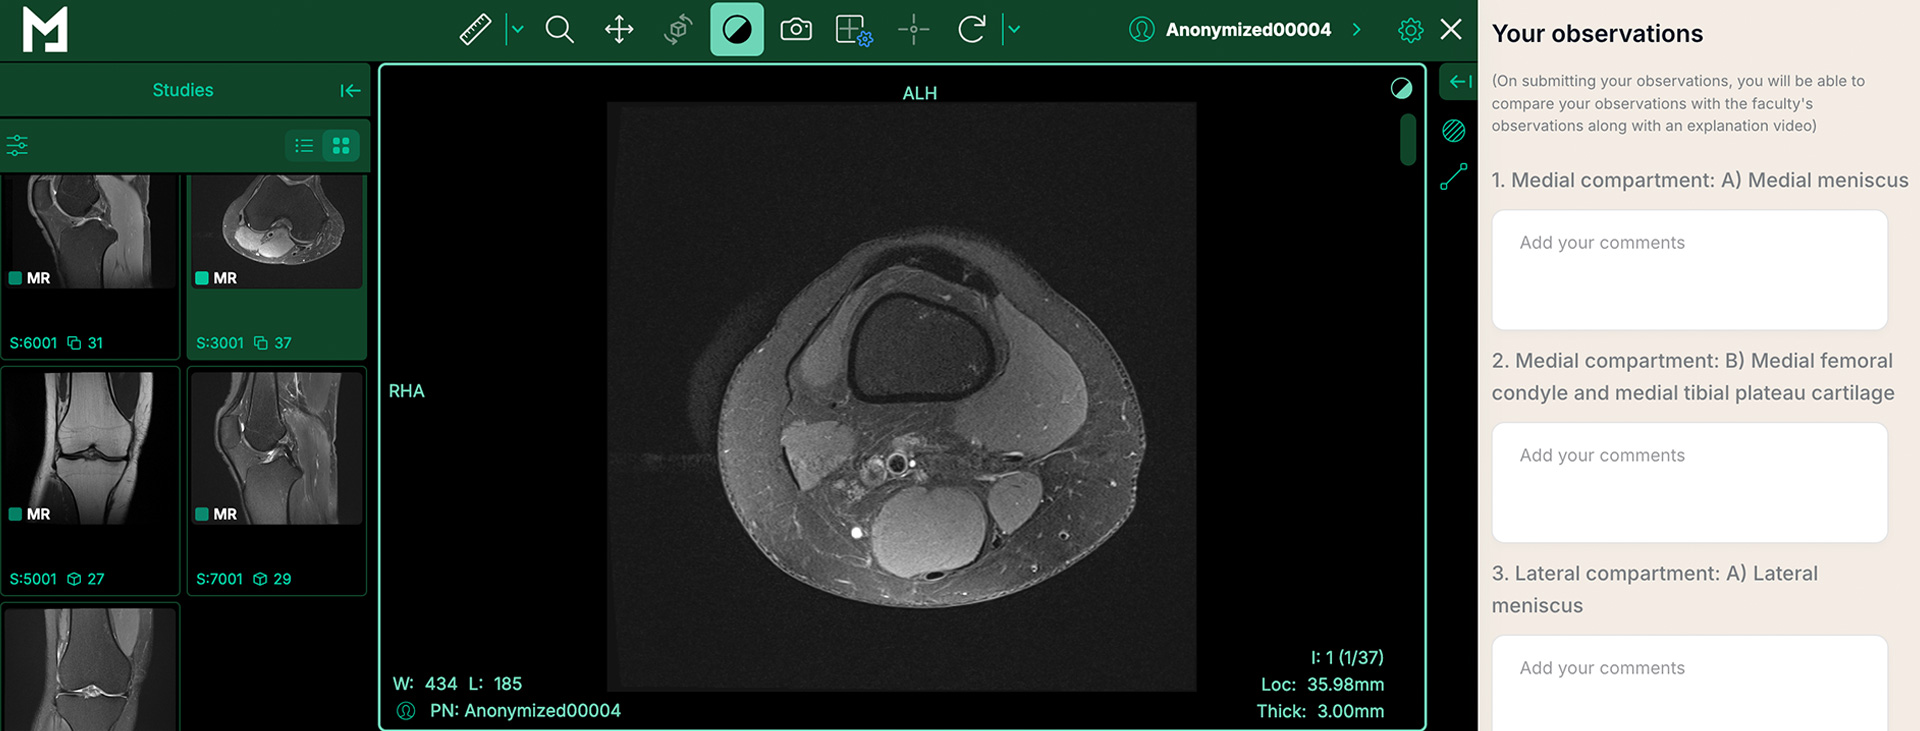Collapse the Studies panel
This screenshot has width=1920, height=731.
click(349, 91)
